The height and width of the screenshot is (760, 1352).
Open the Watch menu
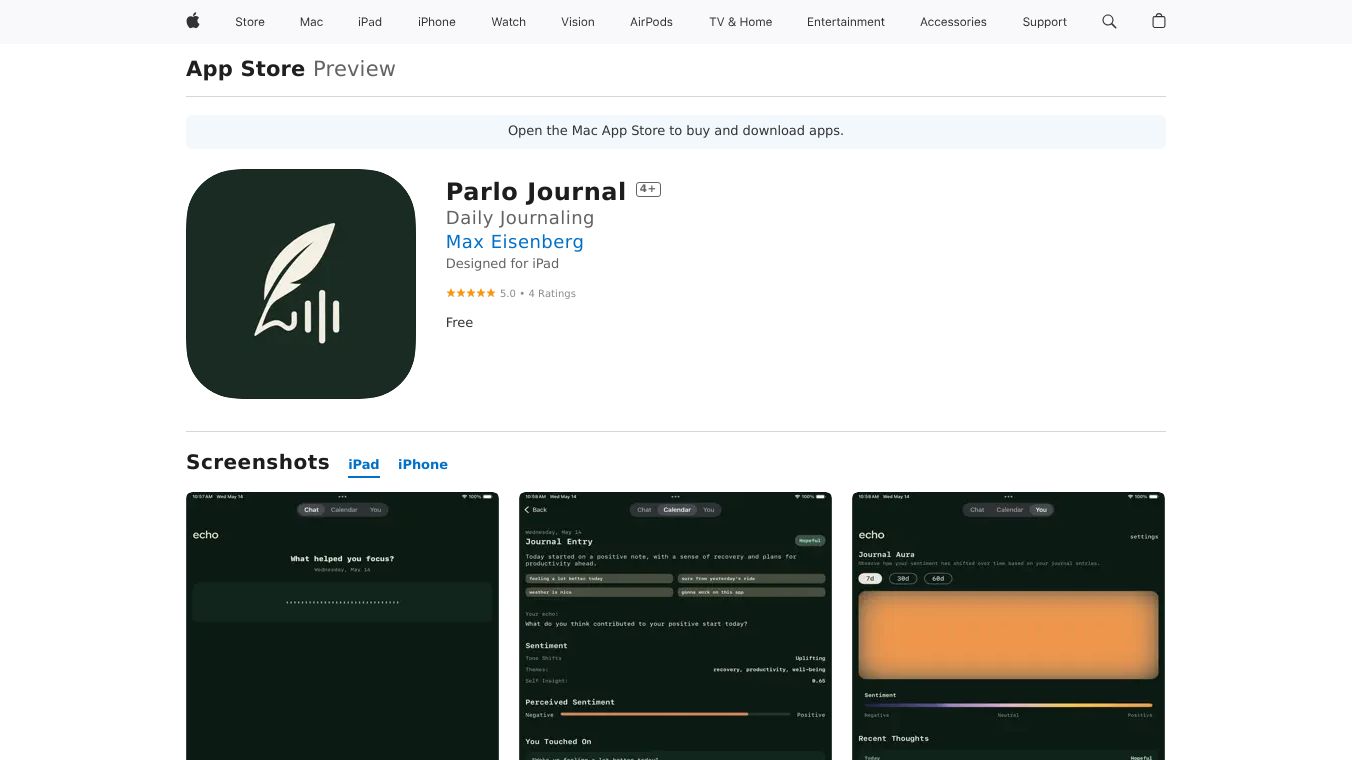(509, 22)
